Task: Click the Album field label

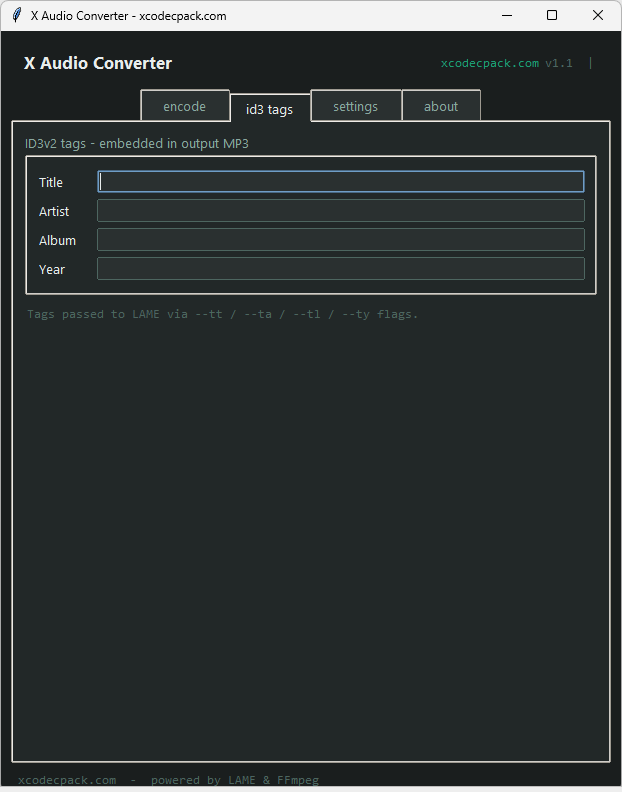Action: pyautogui.click(x=57, y=240)
